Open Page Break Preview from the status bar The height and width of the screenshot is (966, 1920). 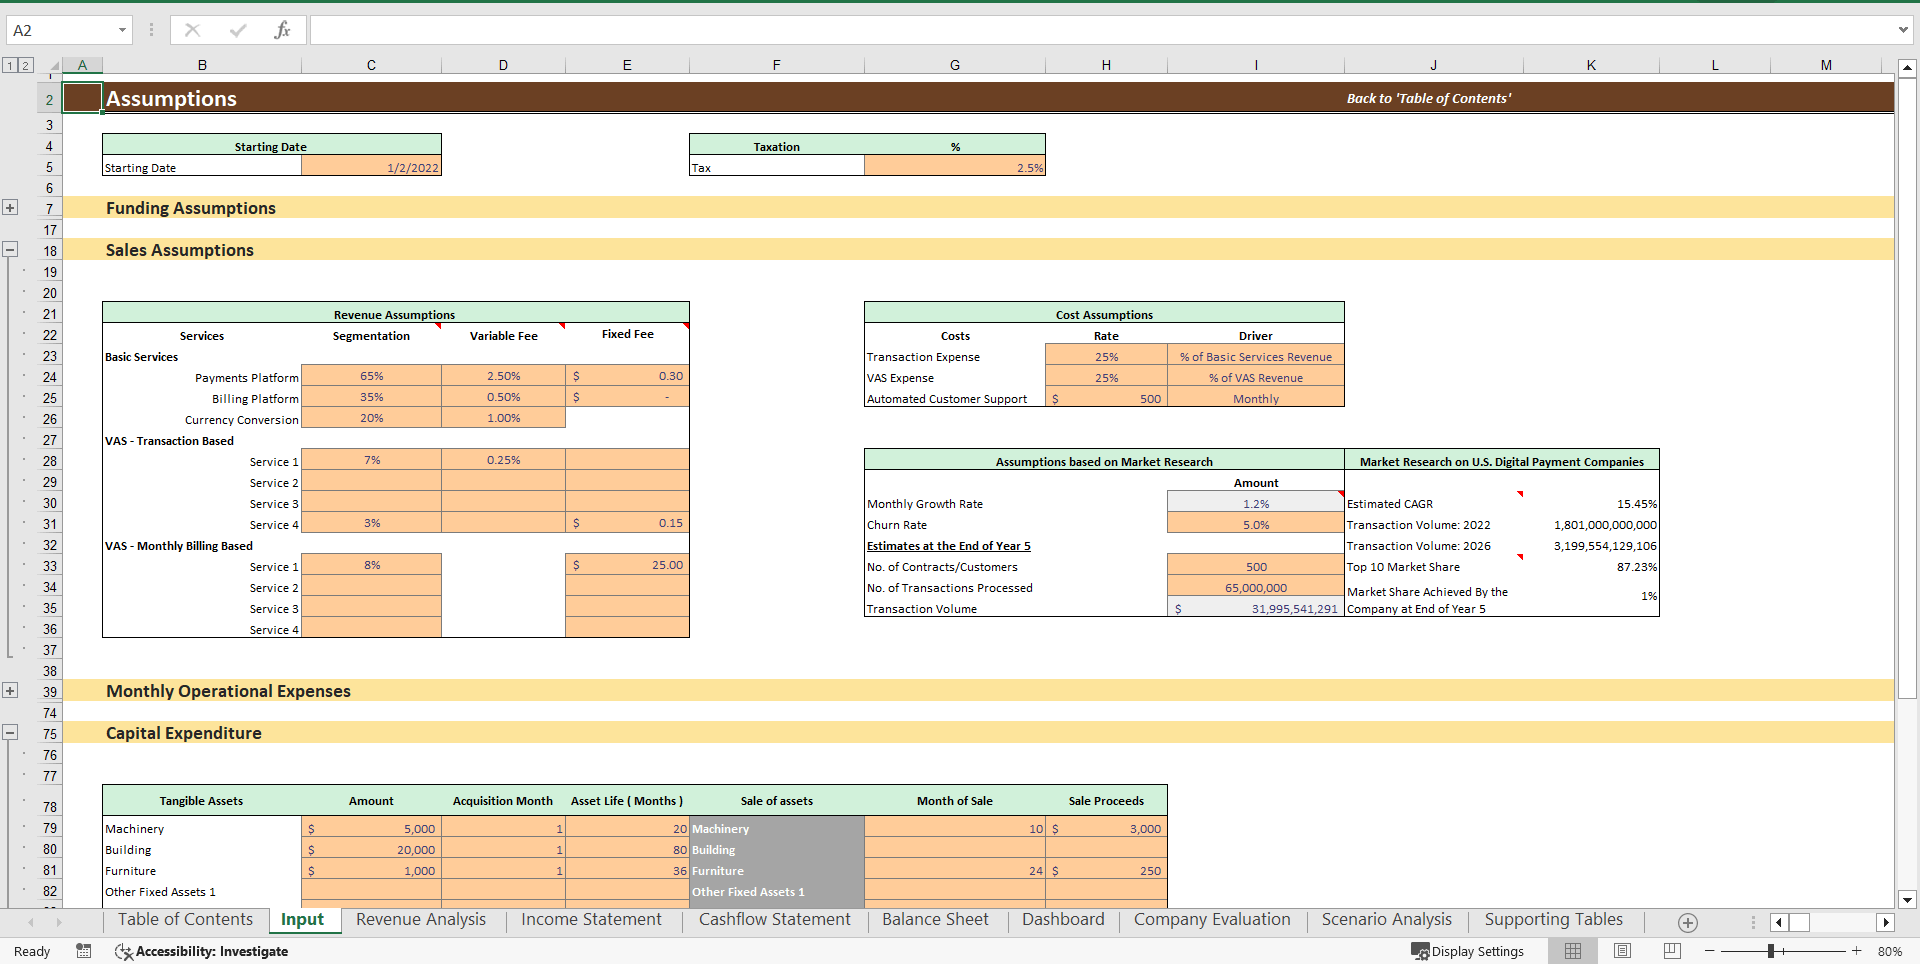1671,951
